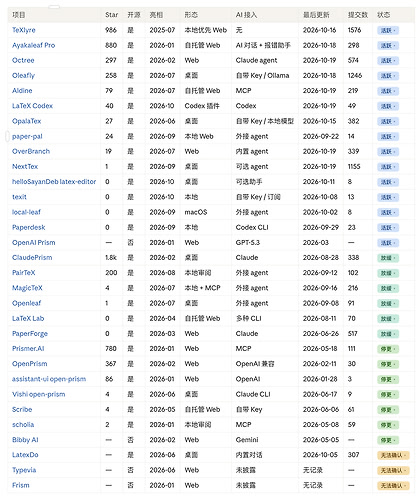Open the Frism project link

(x=20, y=485)
